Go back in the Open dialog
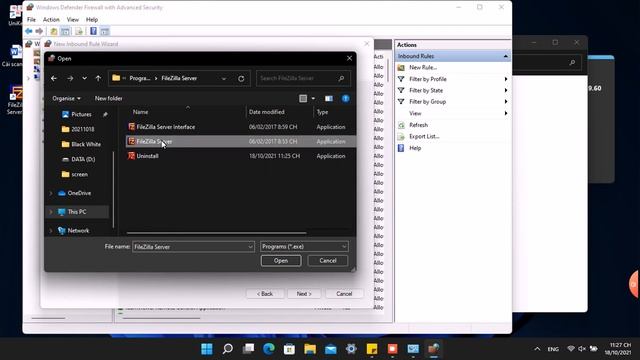 pyautogui.click(x=54, y=78)
